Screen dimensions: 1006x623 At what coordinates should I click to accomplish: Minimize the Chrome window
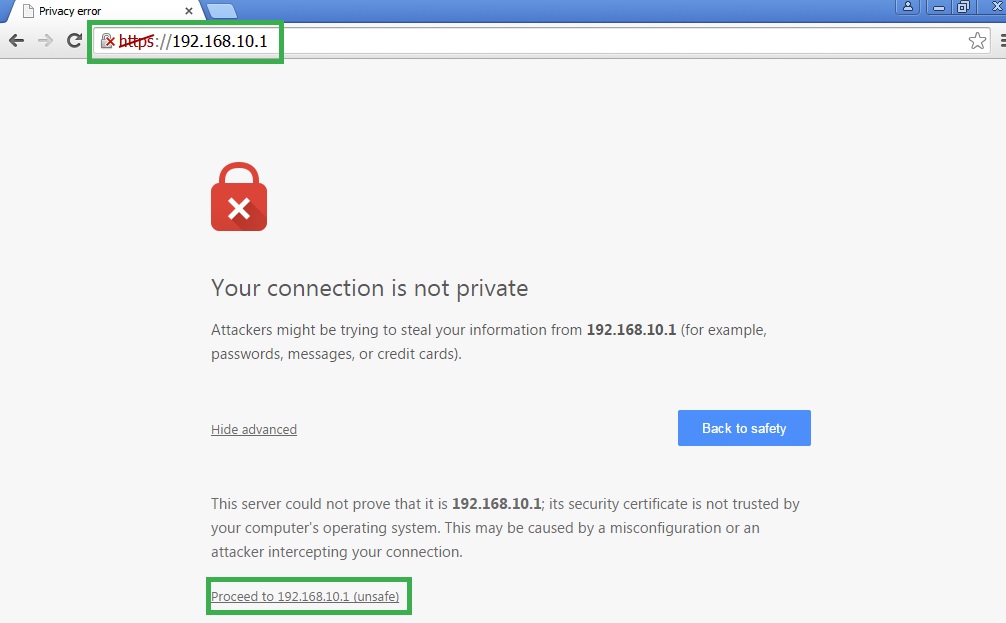pyautogui.click(x=939, y=7)
